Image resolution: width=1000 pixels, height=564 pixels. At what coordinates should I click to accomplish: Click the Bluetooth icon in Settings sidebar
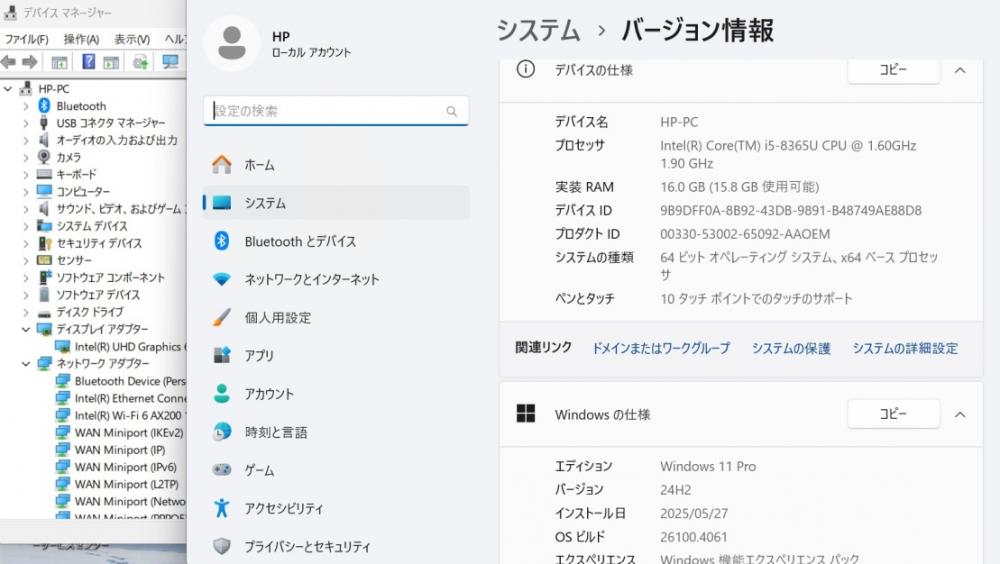click(x=221, y=241)
